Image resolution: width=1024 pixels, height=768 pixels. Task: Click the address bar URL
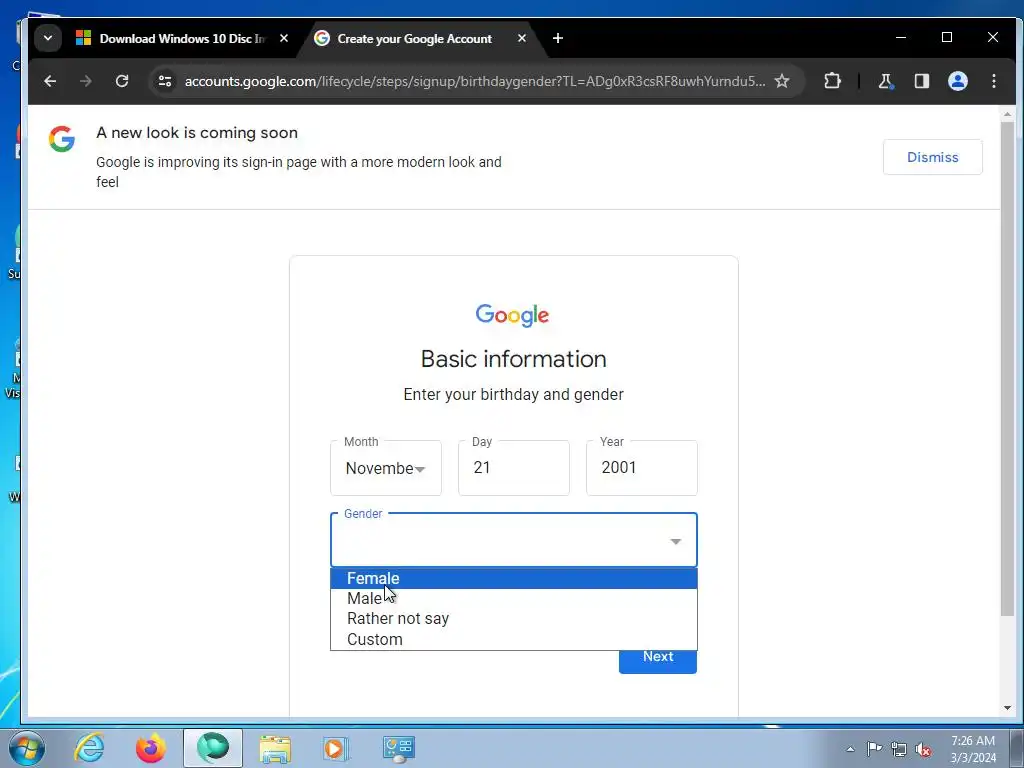tap(475, 81)
